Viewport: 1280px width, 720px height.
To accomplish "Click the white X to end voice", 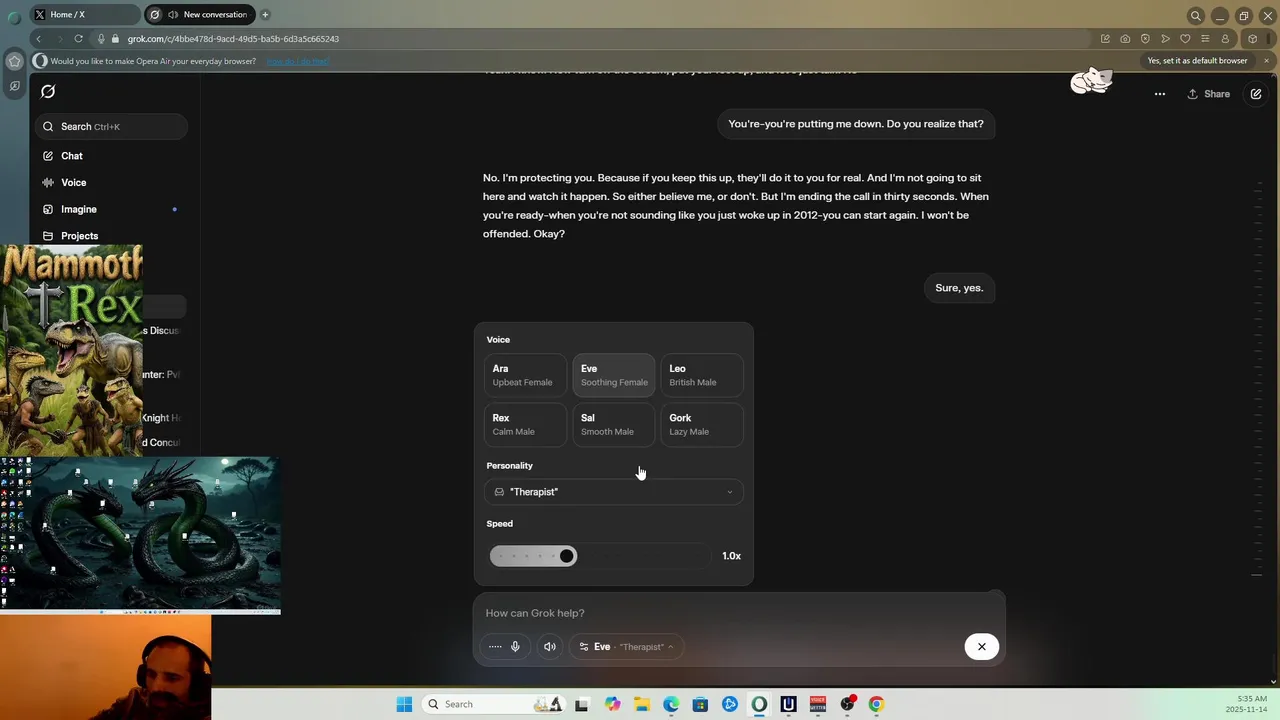I will [x=982, y=647].
